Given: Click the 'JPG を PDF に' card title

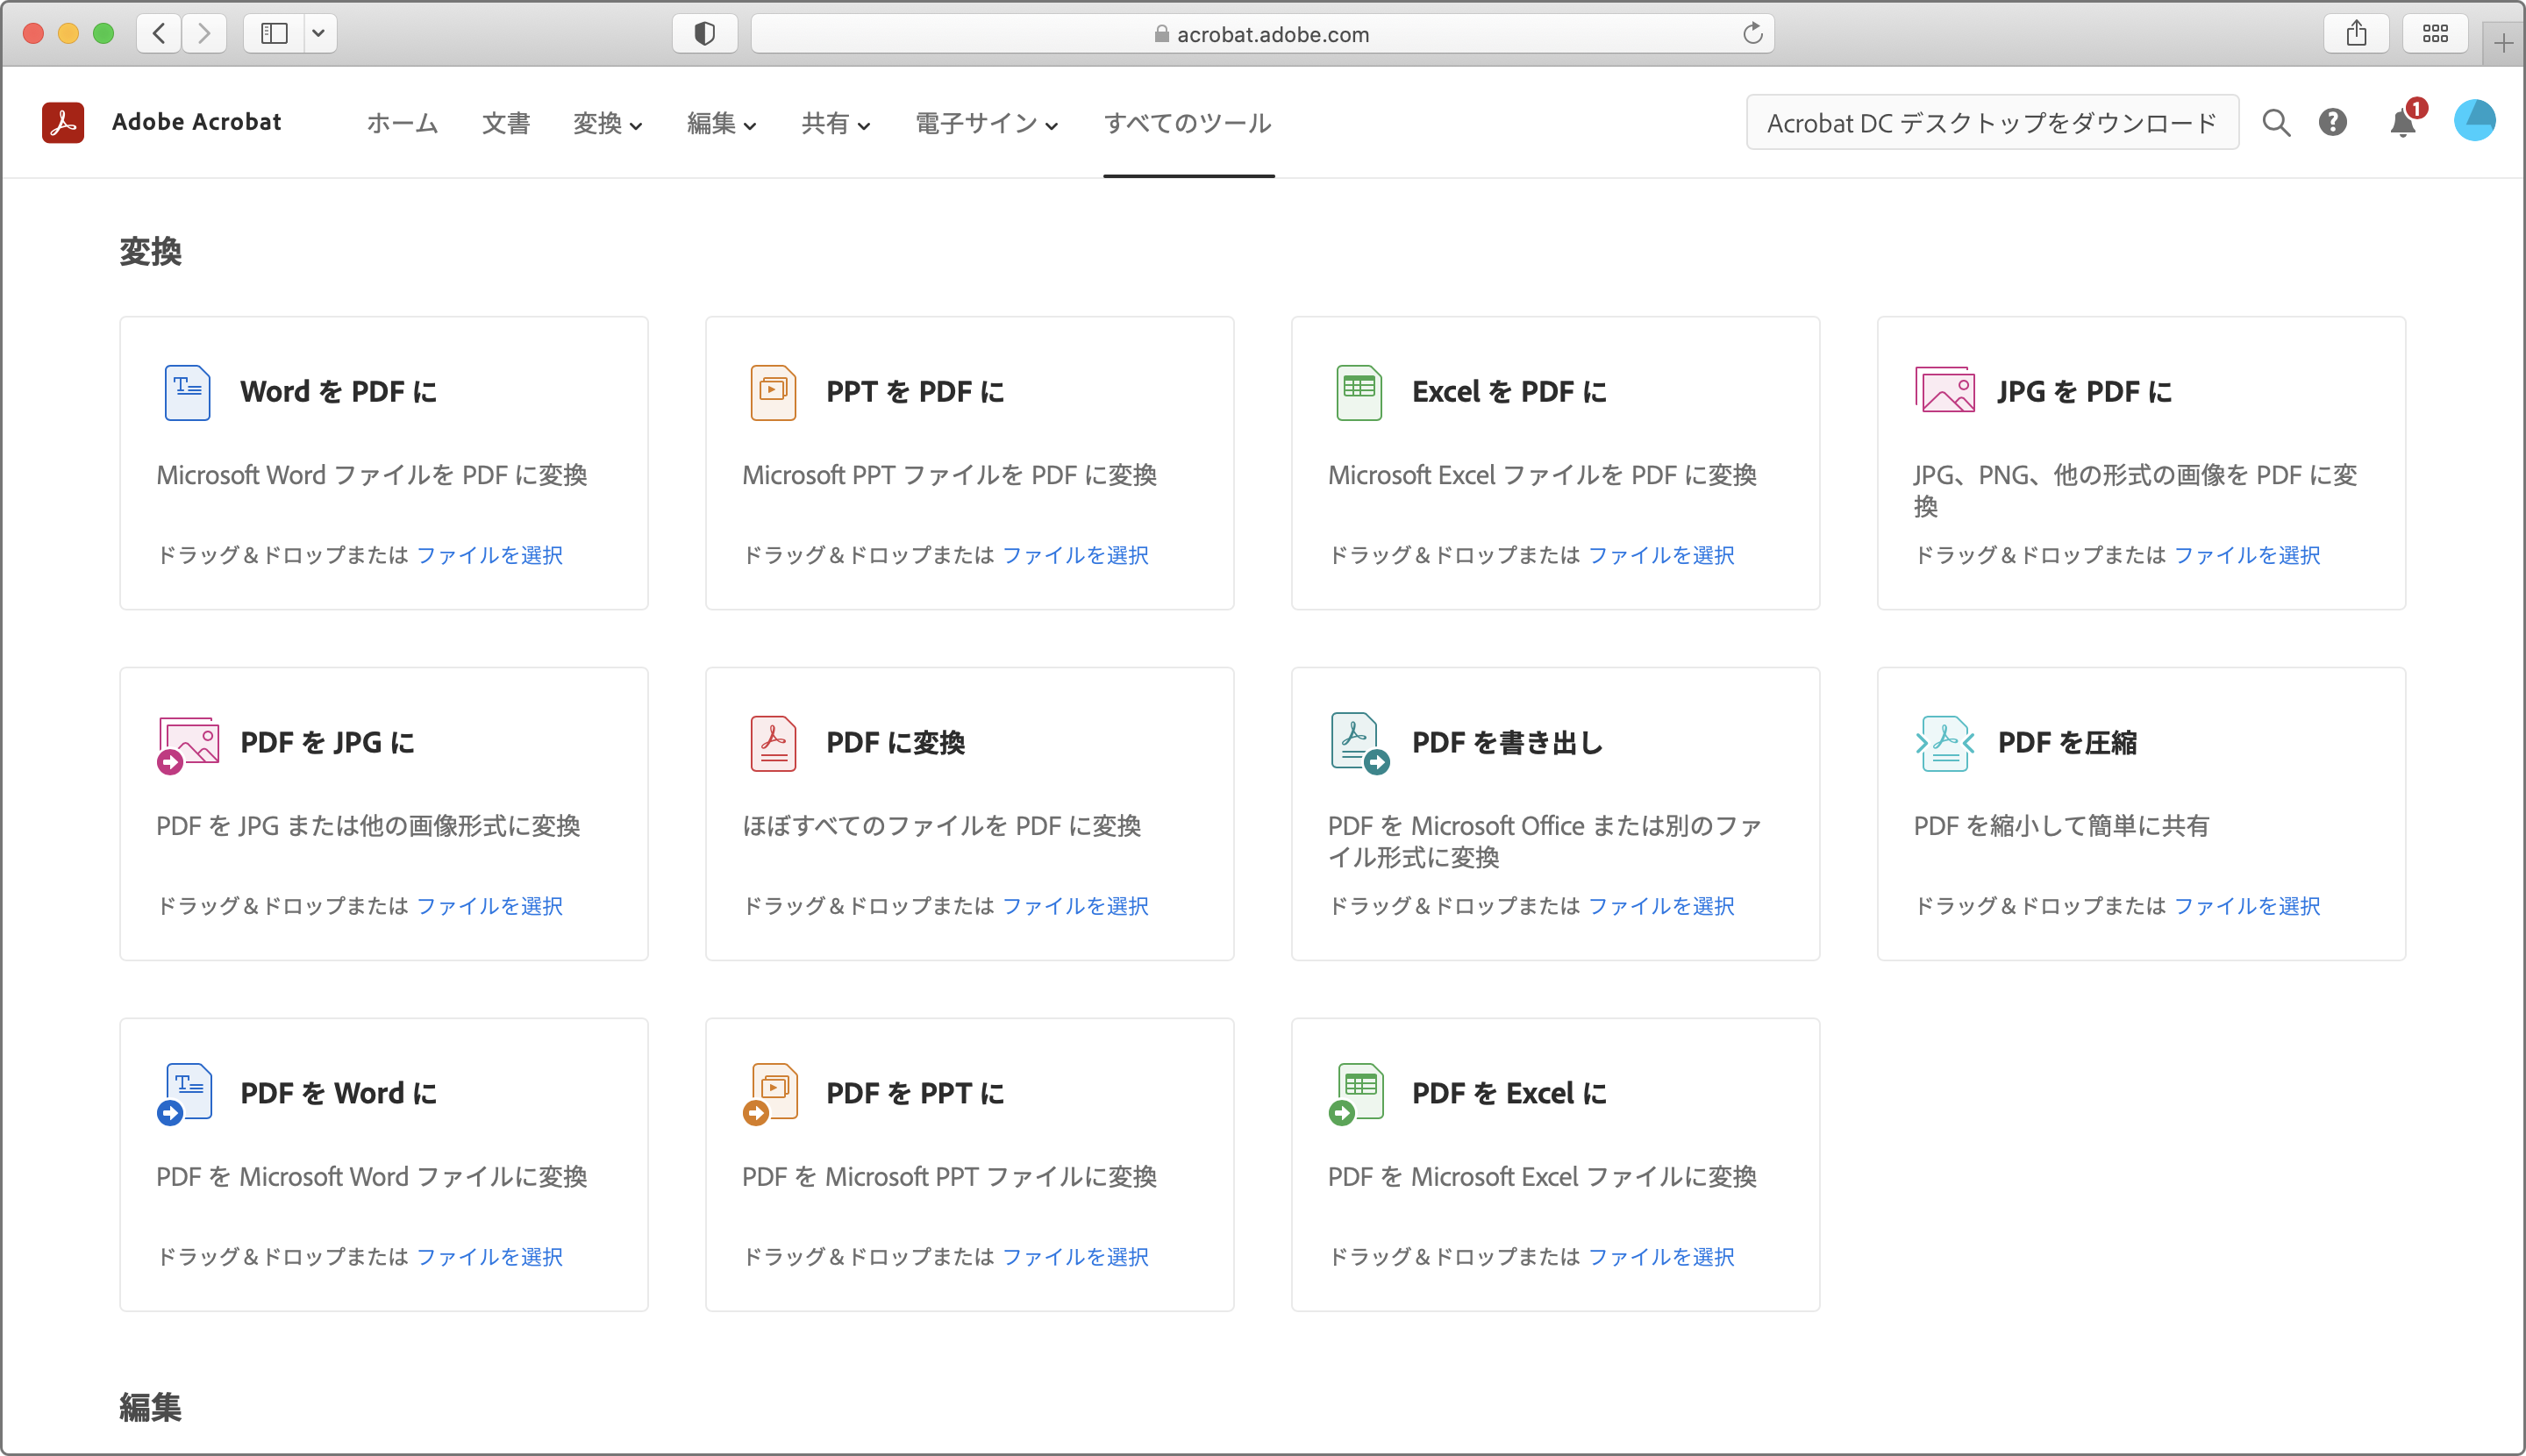Looking at the screenshot, I should click(2085, 392).
